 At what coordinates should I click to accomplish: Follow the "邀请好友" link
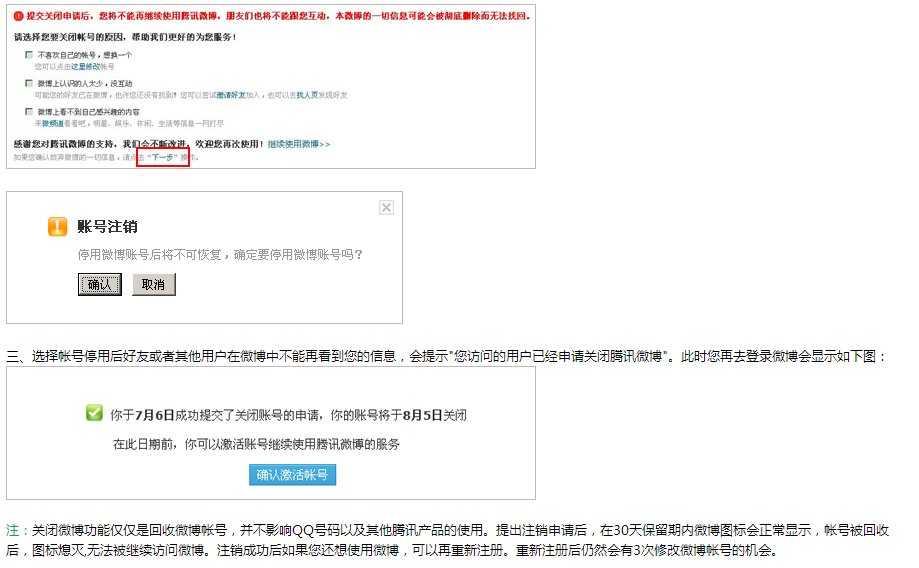point(232,95)
